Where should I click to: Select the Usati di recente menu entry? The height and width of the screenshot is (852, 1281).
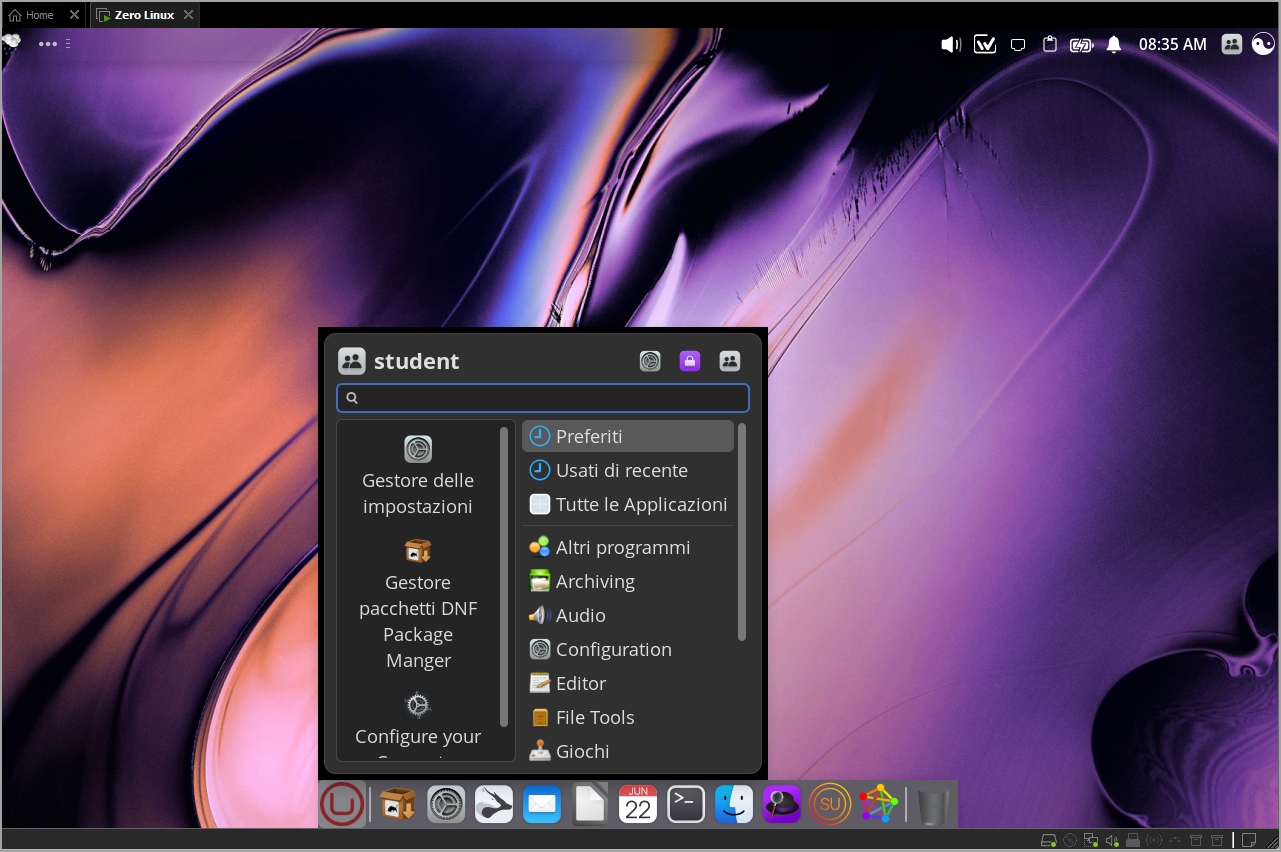pyautogui.click(x=621, y=470)
